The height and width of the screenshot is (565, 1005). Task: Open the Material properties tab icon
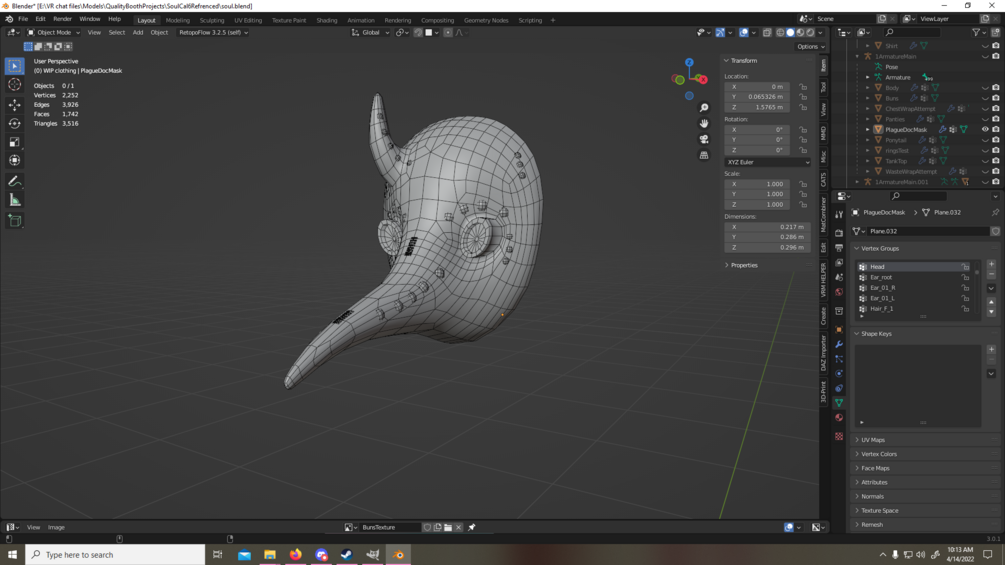pos(839,418)
